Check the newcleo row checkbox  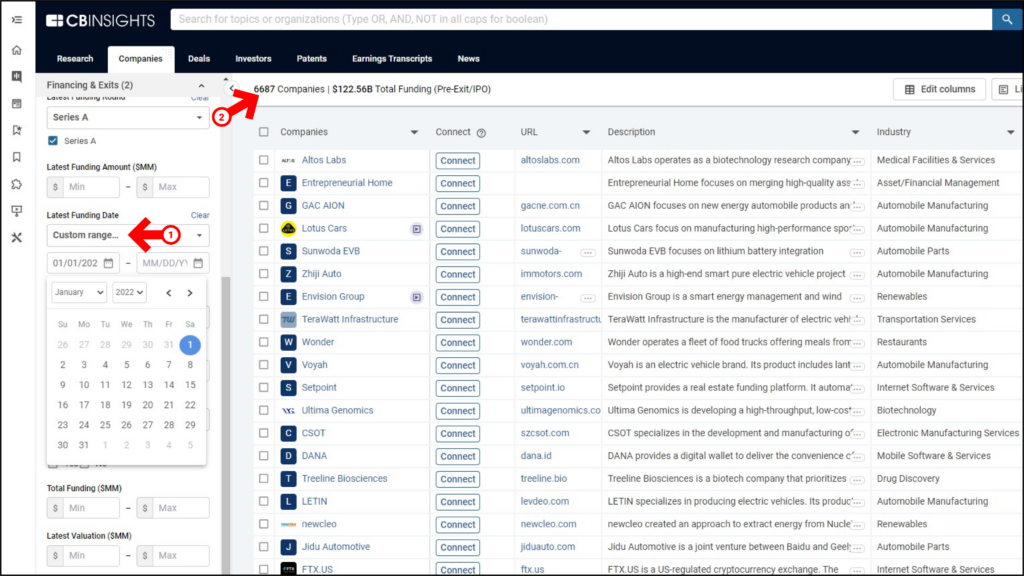(264, 524)
